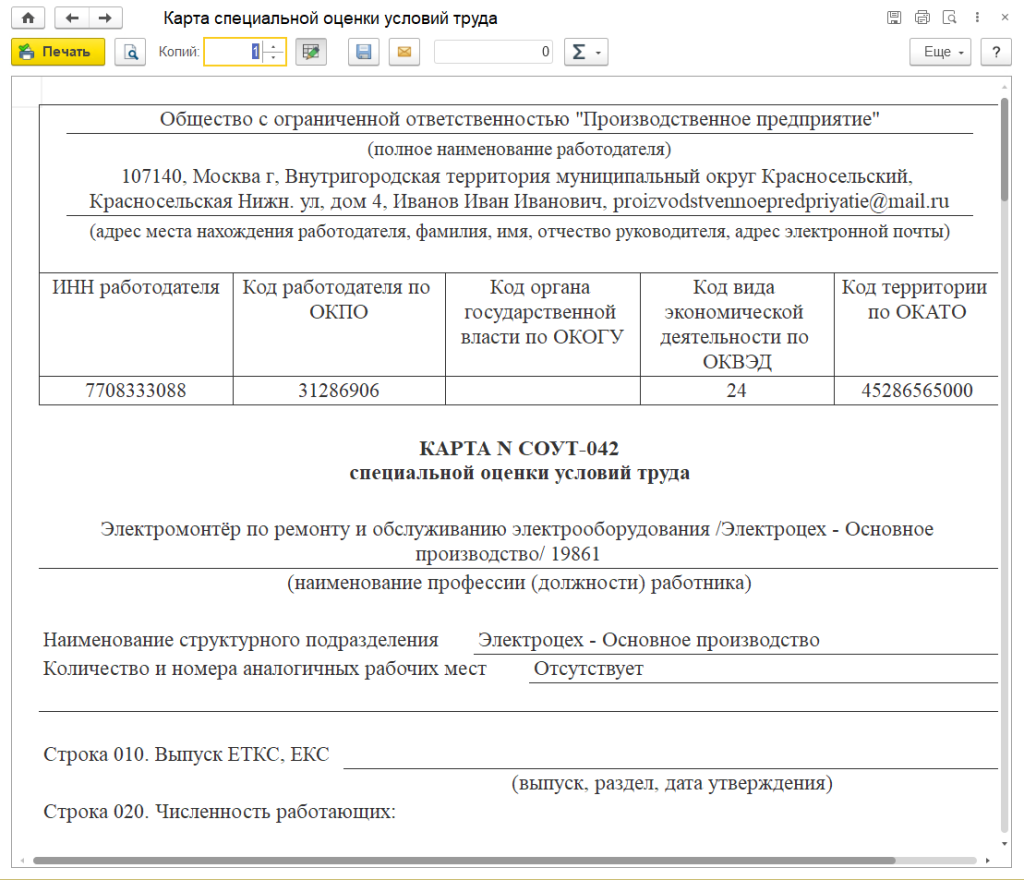Open the Еще menu
This screenshot has width=1024, height=880.
941,52
